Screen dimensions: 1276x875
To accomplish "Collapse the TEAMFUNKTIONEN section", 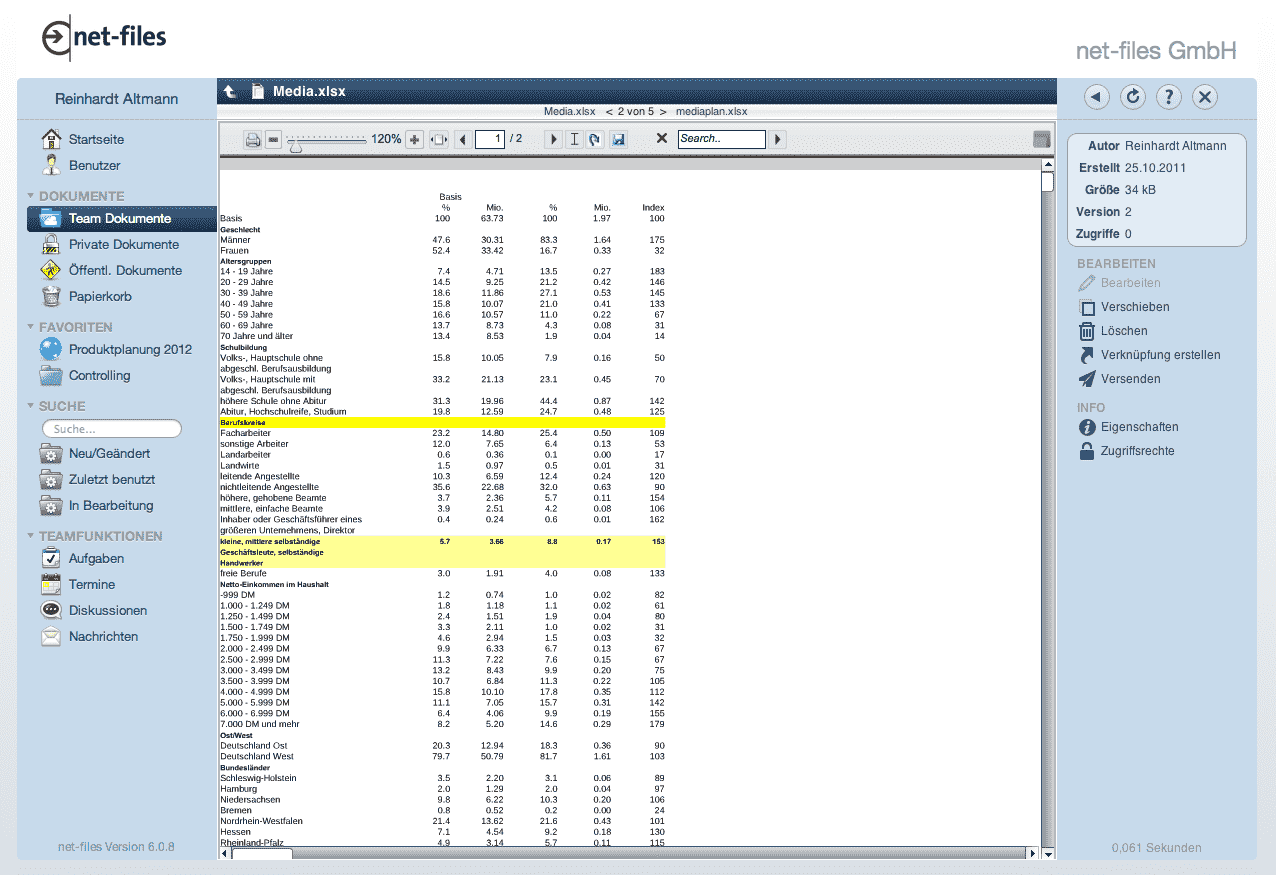I will tap(31, 536).
